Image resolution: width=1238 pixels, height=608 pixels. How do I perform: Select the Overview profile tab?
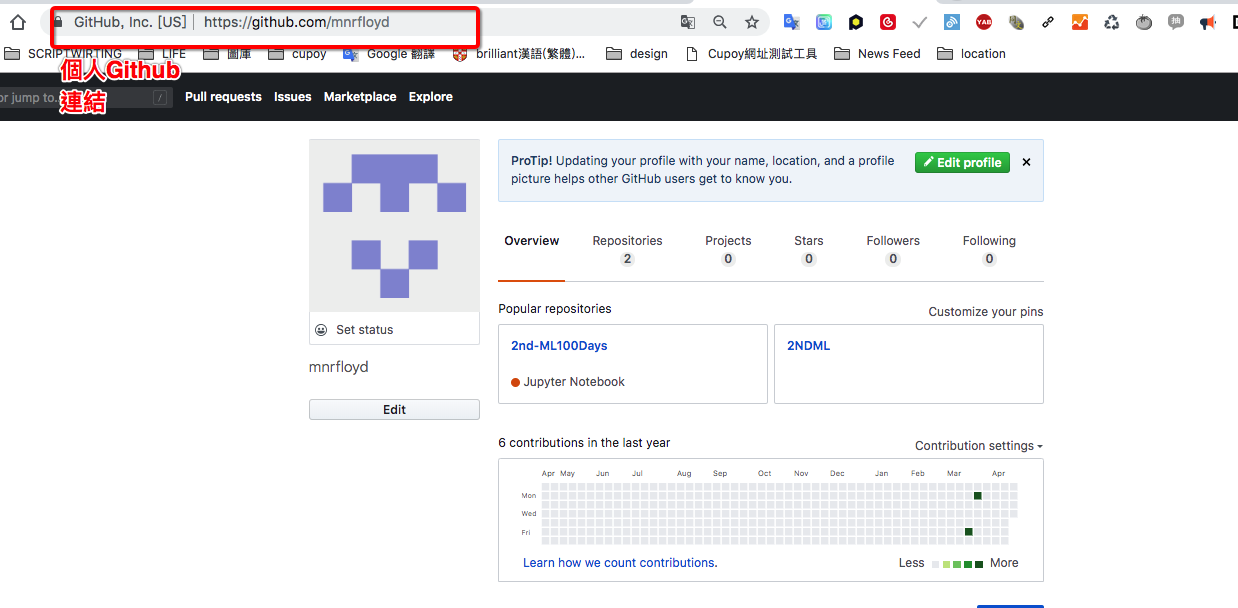click(532, 241)
